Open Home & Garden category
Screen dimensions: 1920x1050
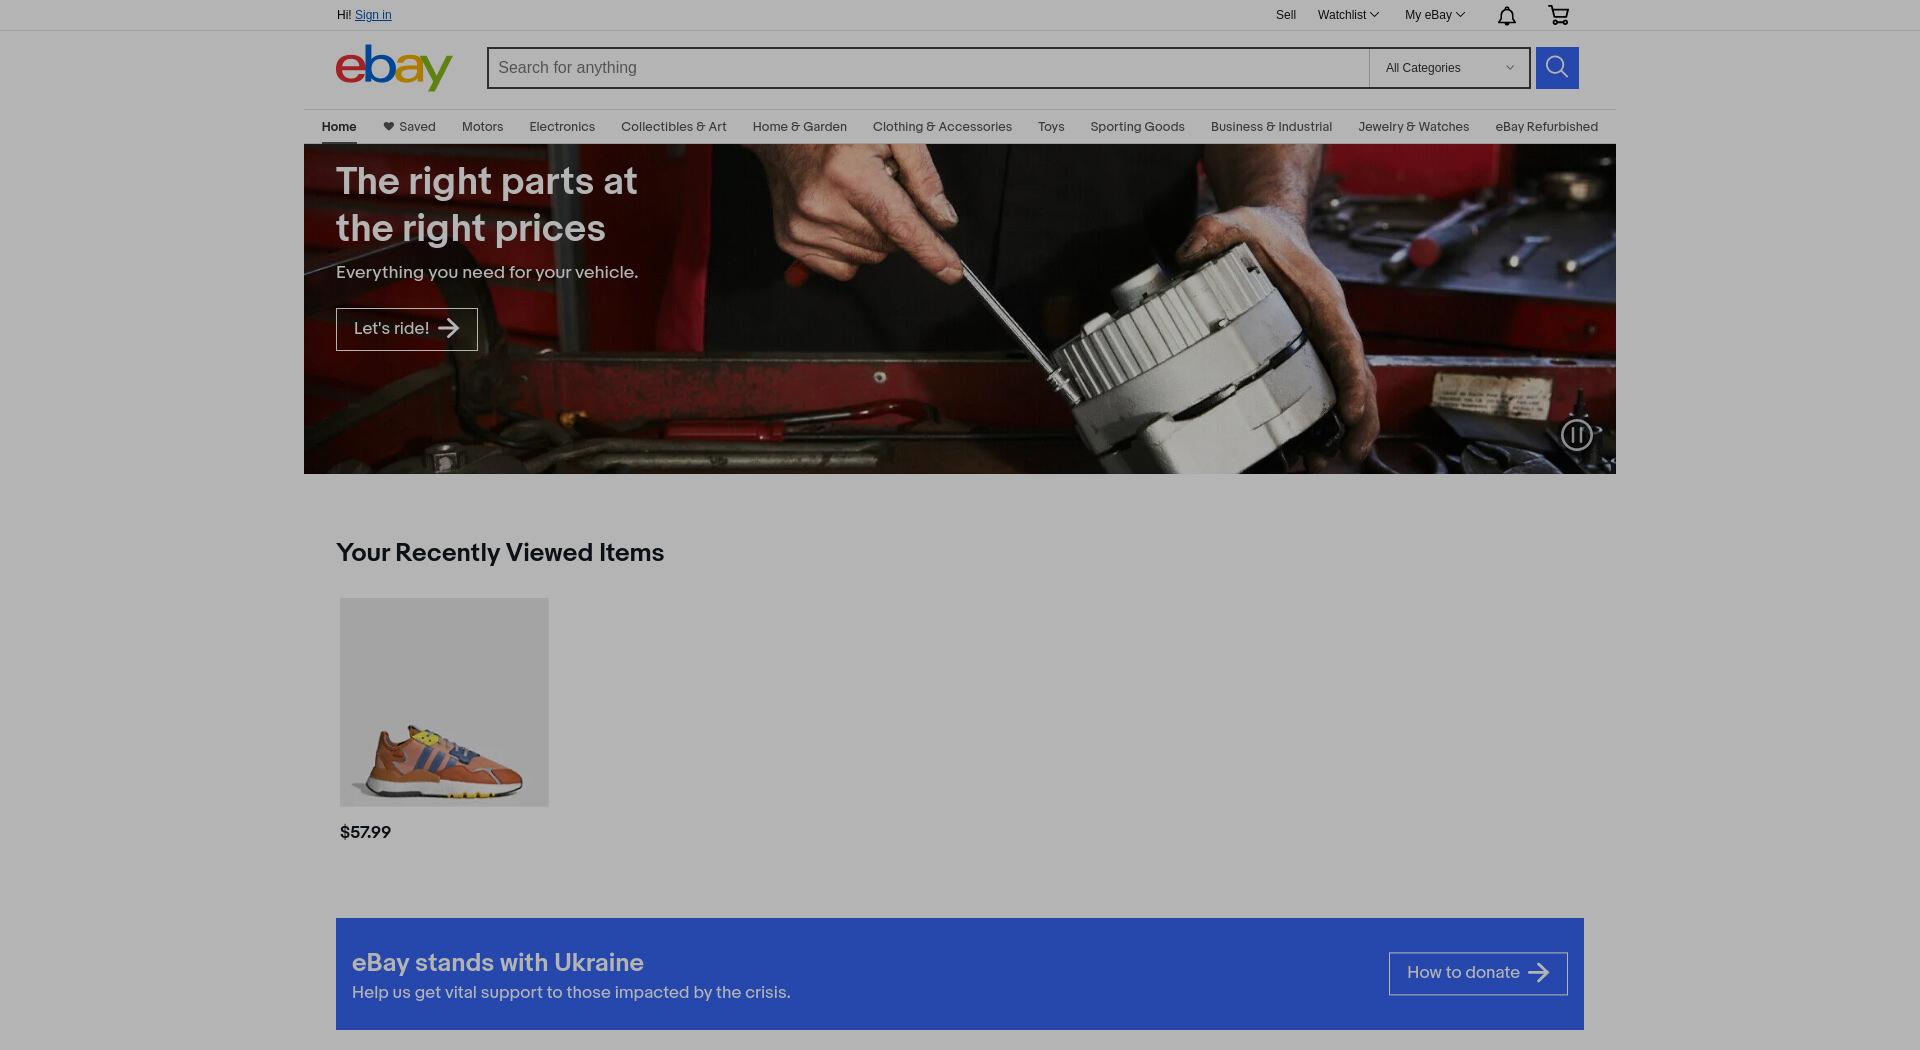(800, 127)
